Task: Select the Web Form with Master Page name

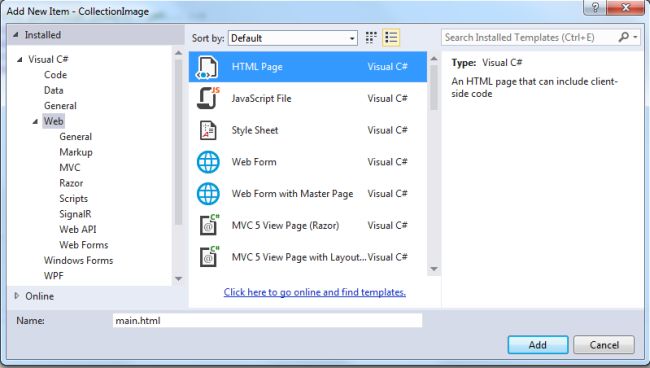Action: tap(292, 194)
